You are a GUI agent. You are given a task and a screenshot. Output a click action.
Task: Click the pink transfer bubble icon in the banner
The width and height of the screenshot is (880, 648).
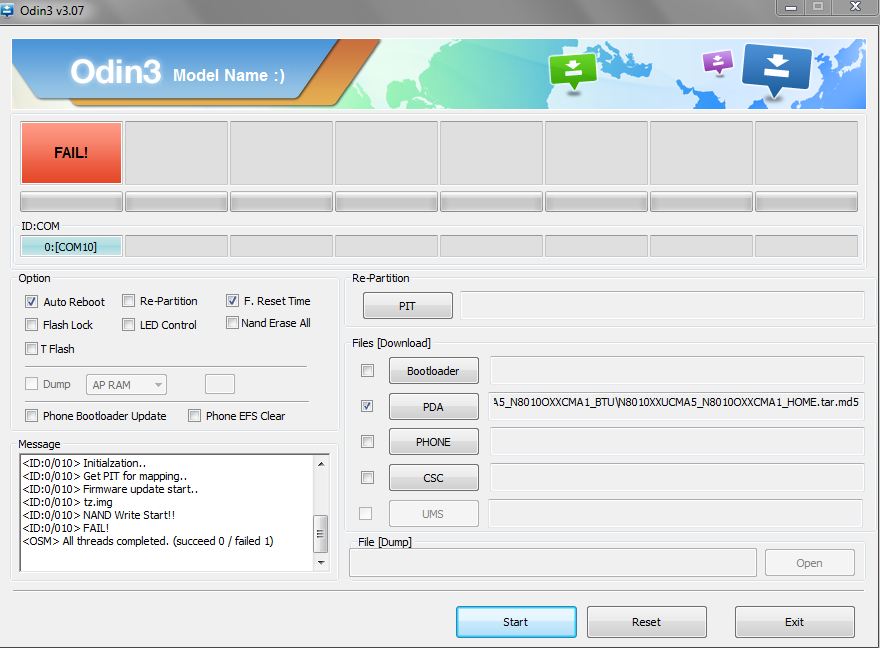pos(717,62)
